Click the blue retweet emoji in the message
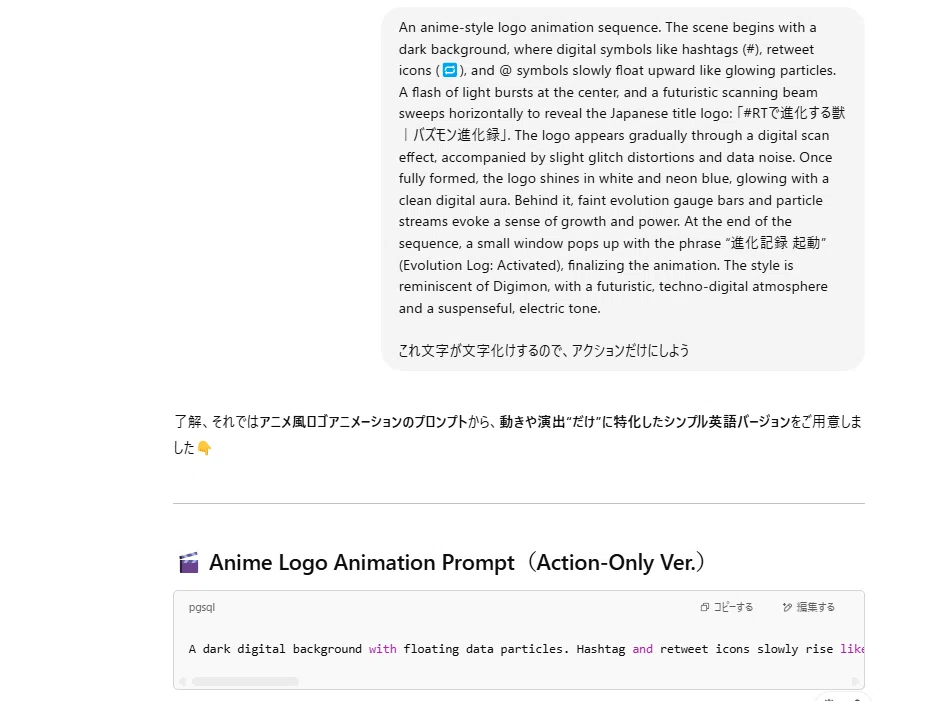941x701 pixels. click(449, 71)
